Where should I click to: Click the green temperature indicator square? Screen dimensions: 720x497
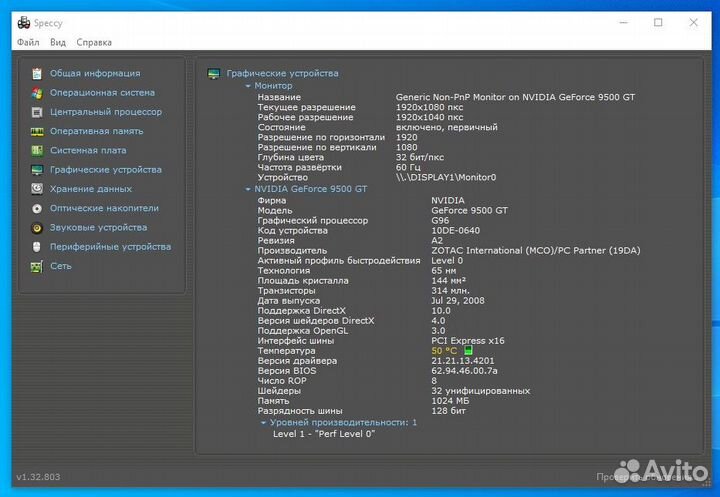point(468,351)
